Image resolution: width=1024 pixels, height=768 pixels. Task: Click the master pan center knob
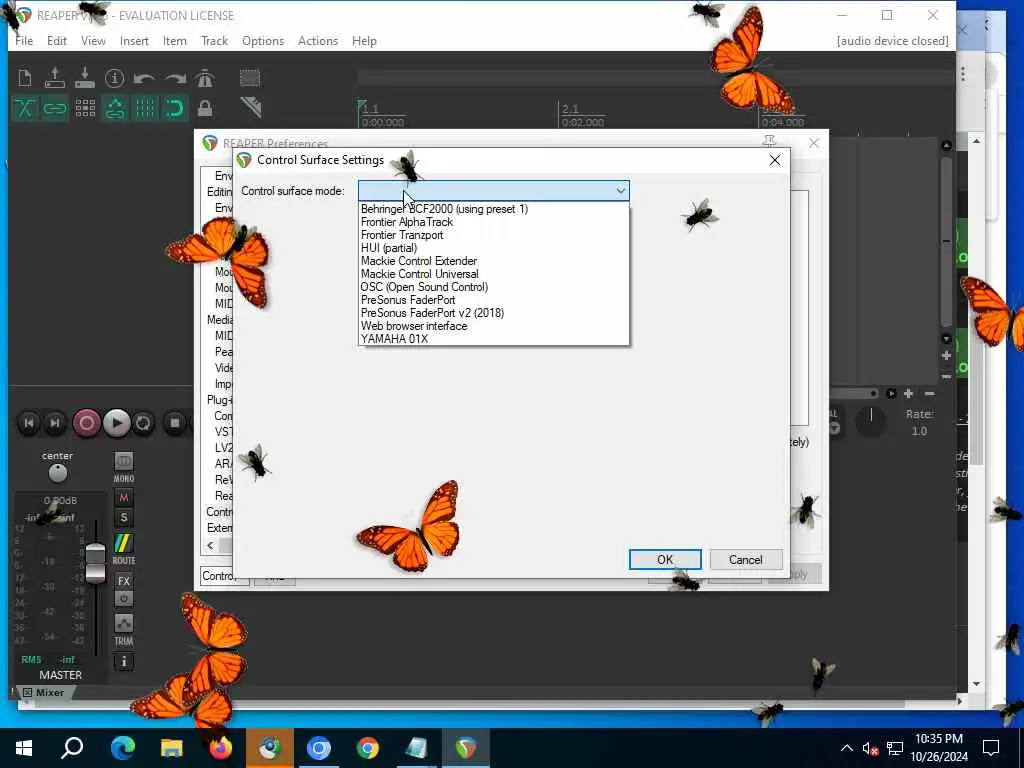[57, 472]
